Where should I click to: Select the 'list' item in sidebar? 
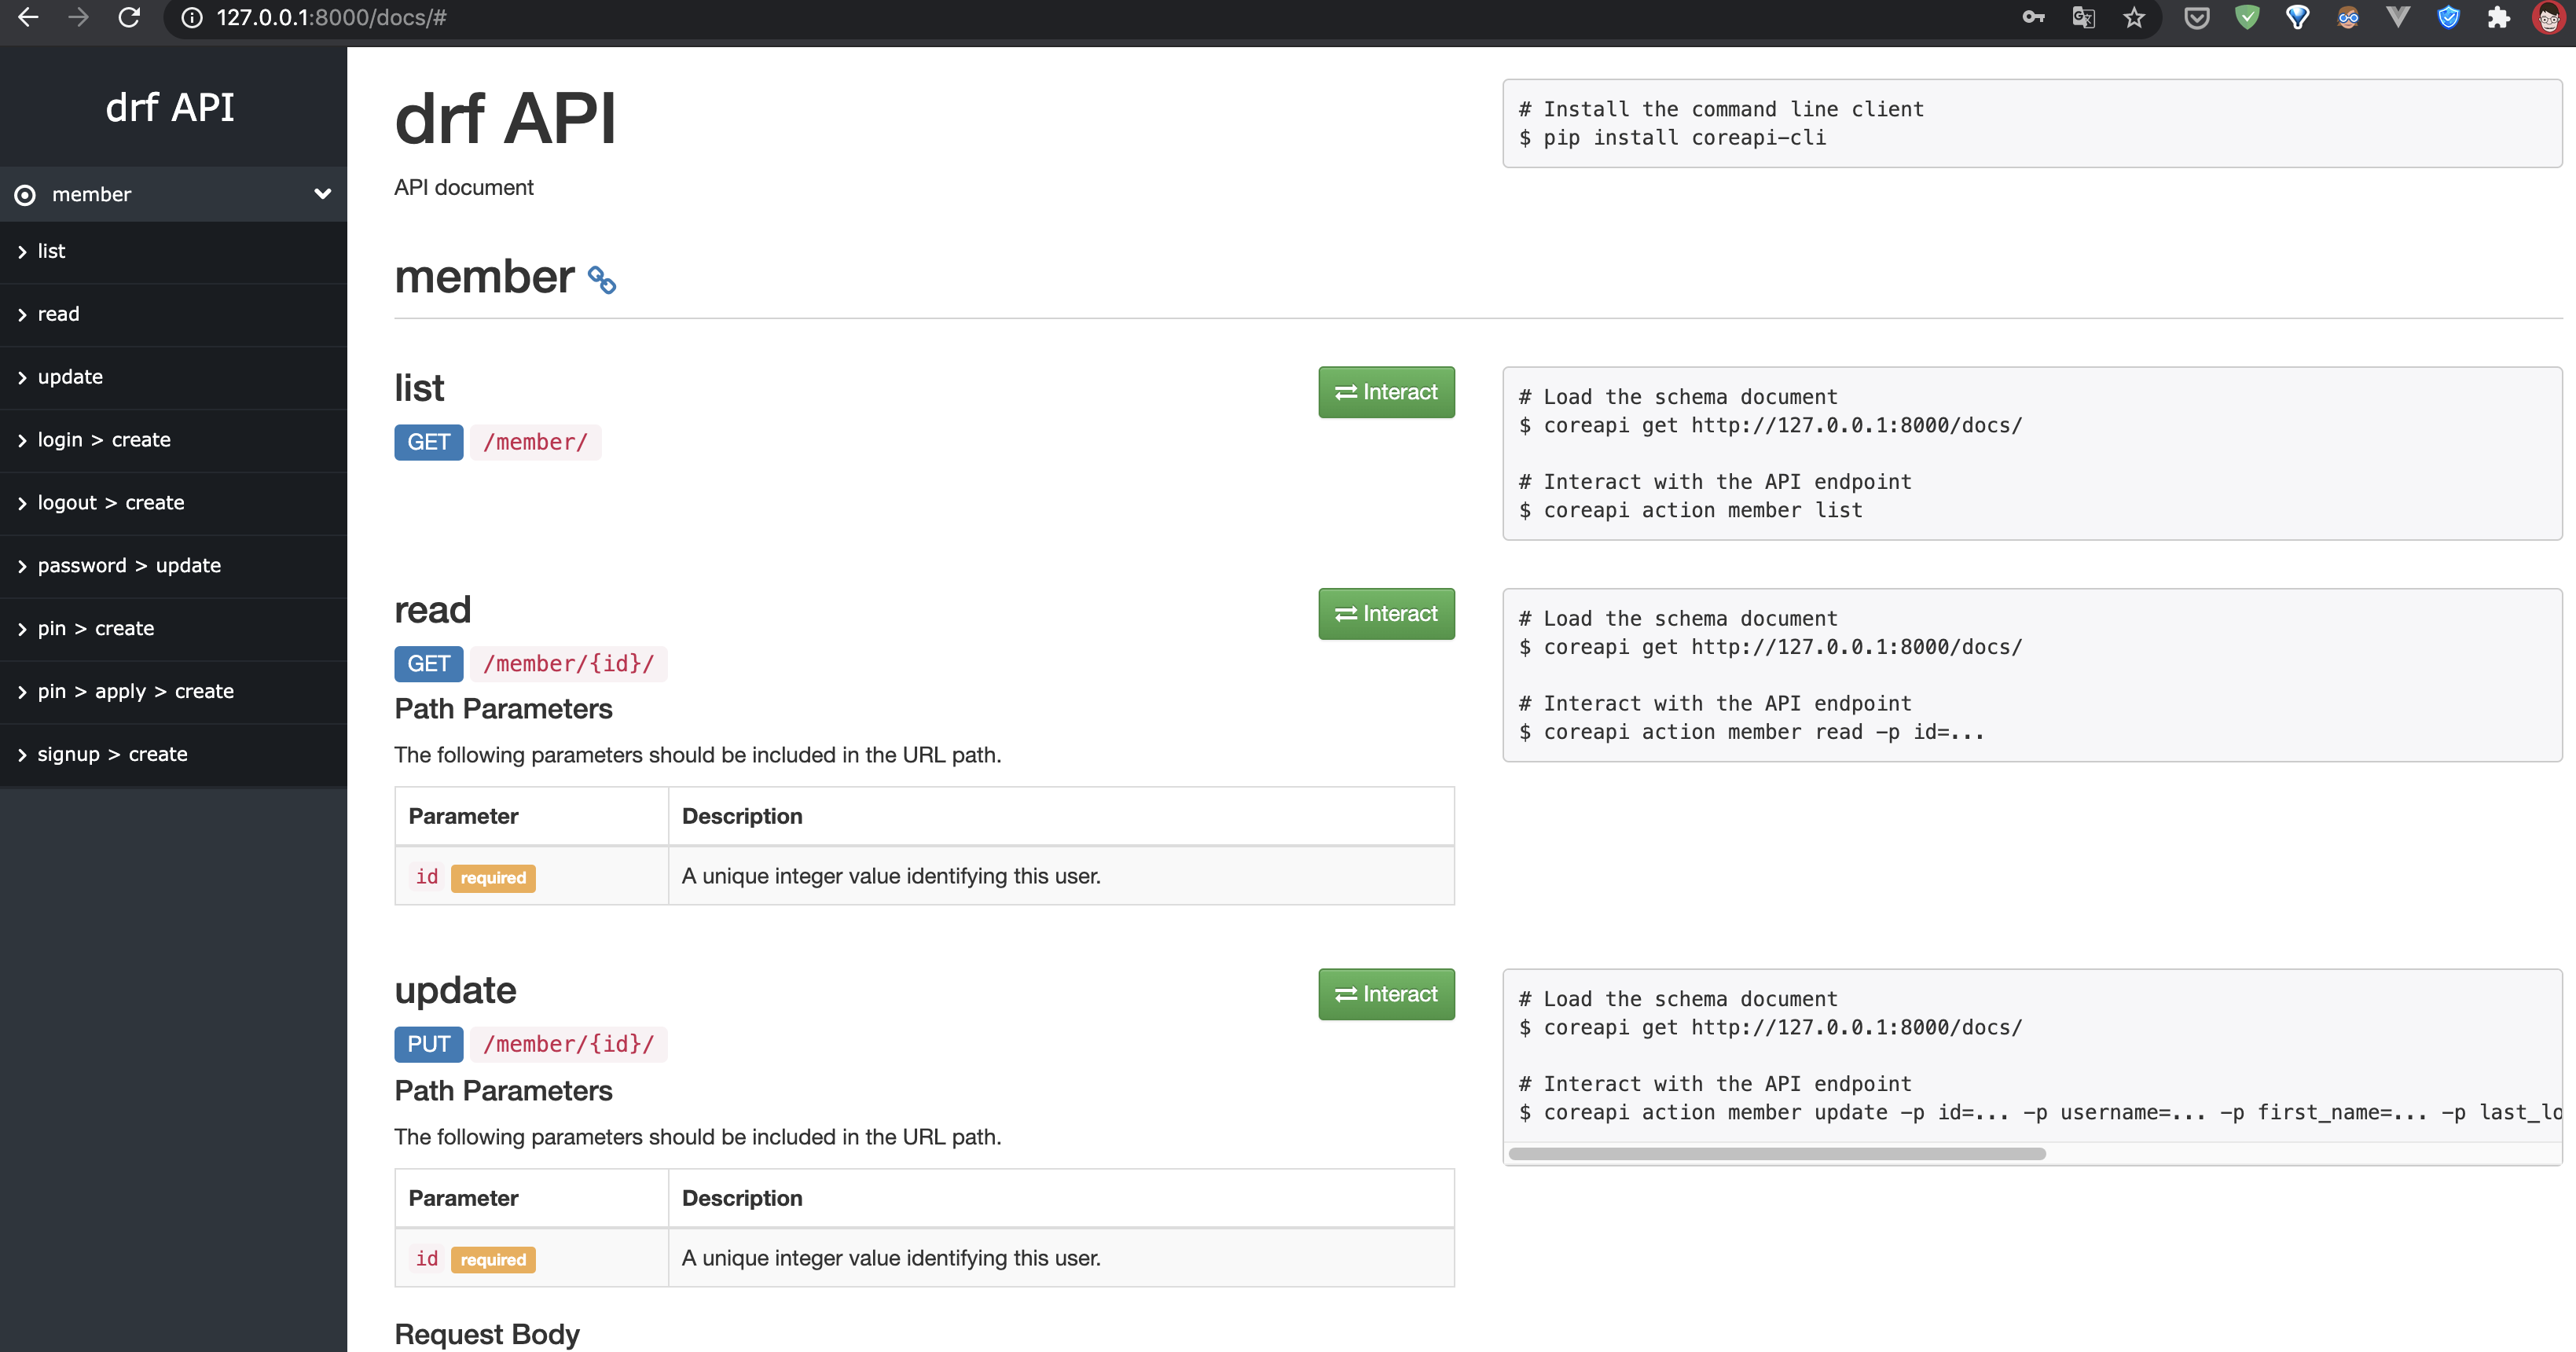click(x=51, y=251)
